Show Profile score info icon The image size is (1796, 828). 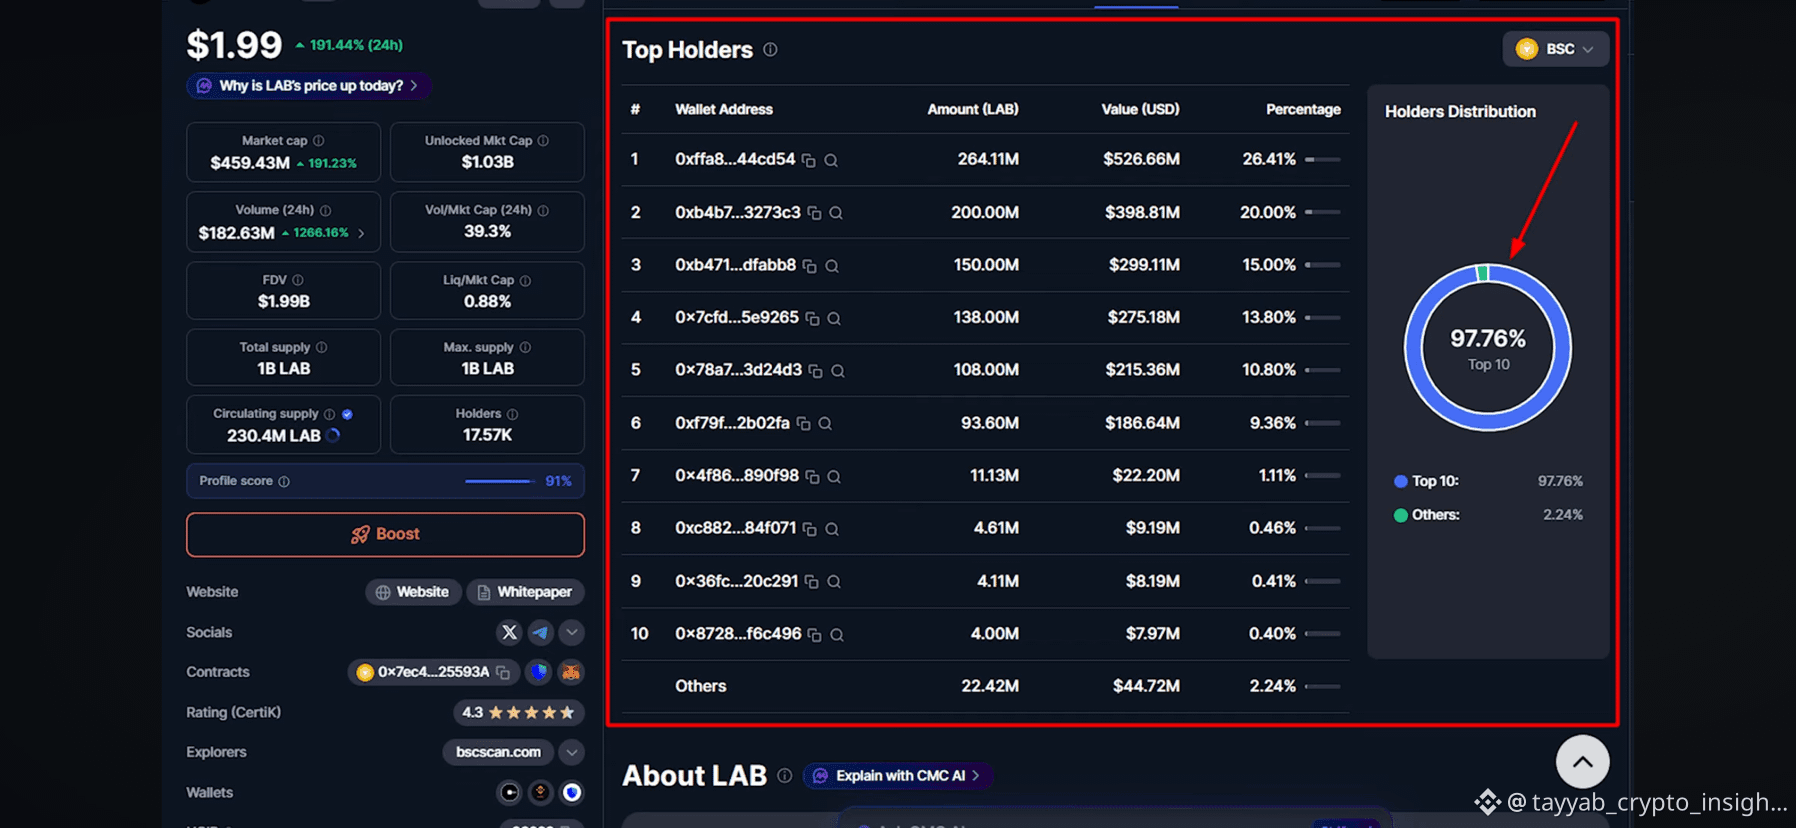(x=284, y=482)
